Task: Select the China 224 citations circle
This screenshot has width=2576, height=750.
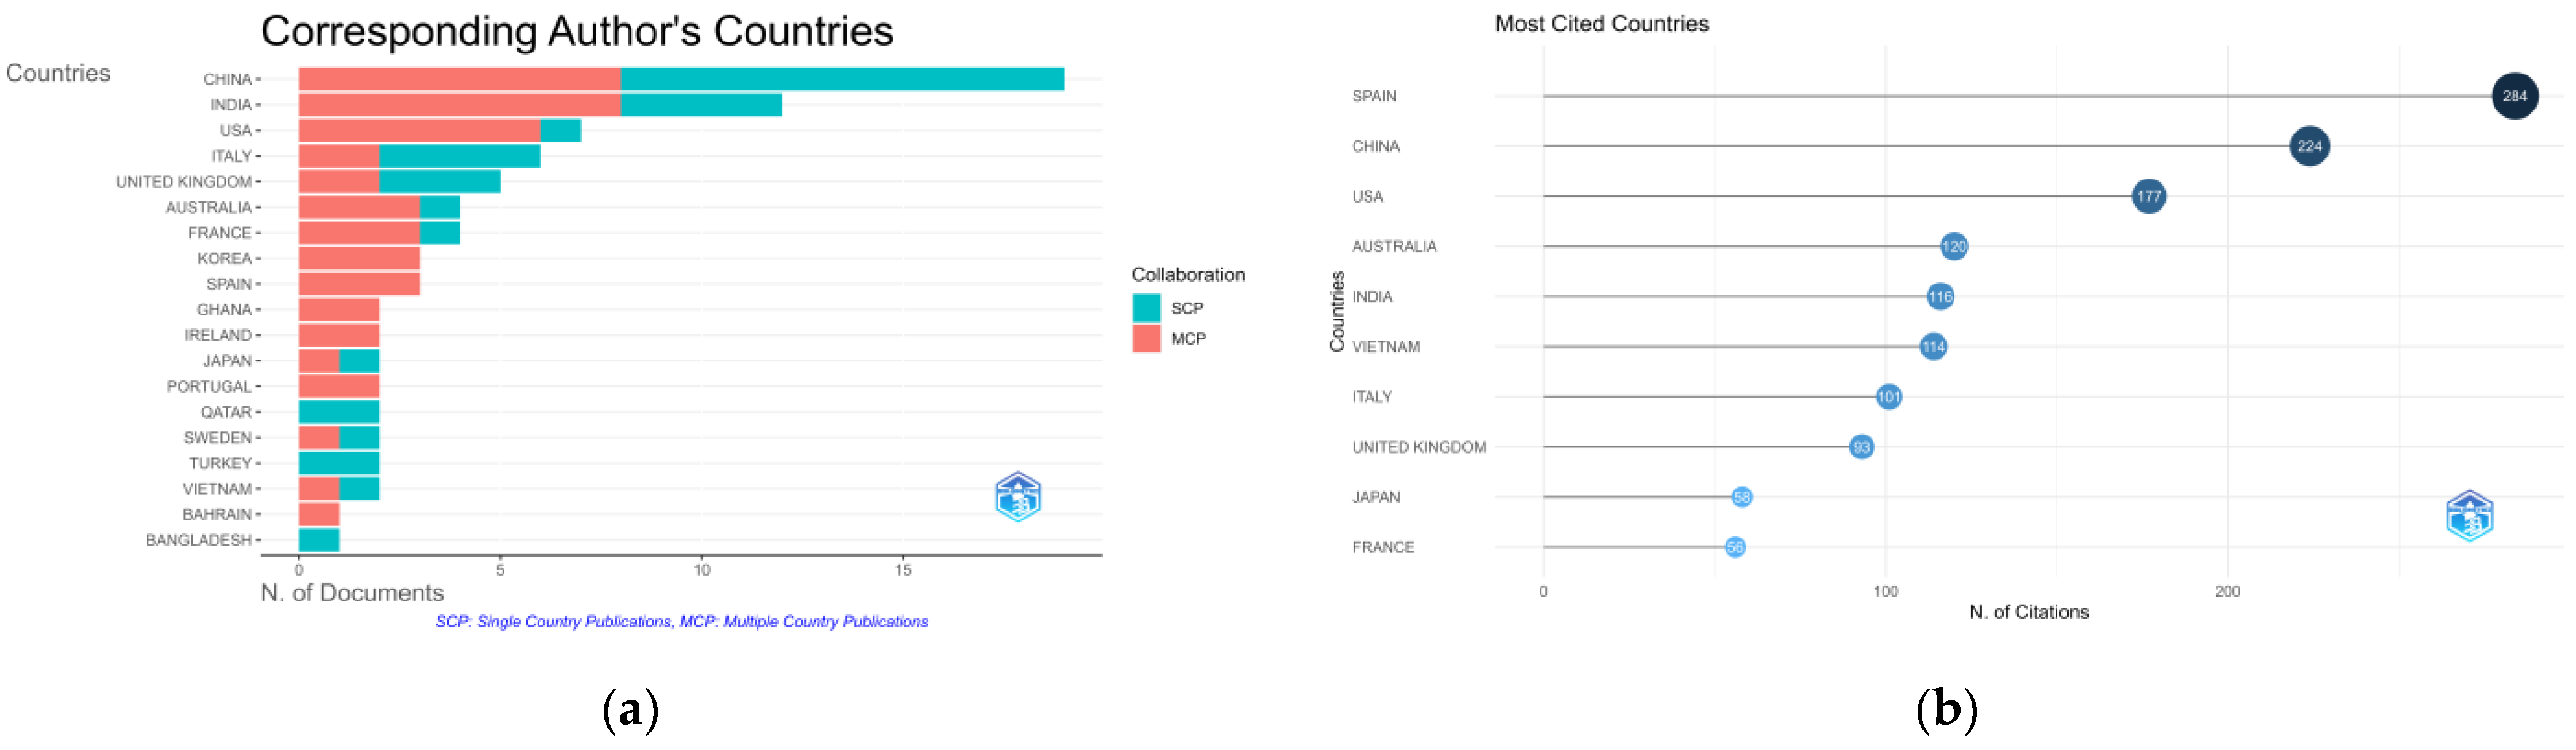Action: (x=2309, y=146)
